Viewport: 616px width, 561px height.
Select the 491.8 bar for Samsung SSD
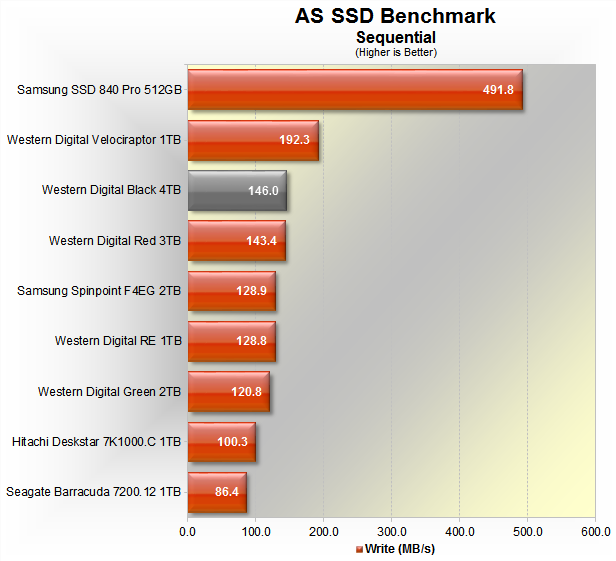[355, 90]
